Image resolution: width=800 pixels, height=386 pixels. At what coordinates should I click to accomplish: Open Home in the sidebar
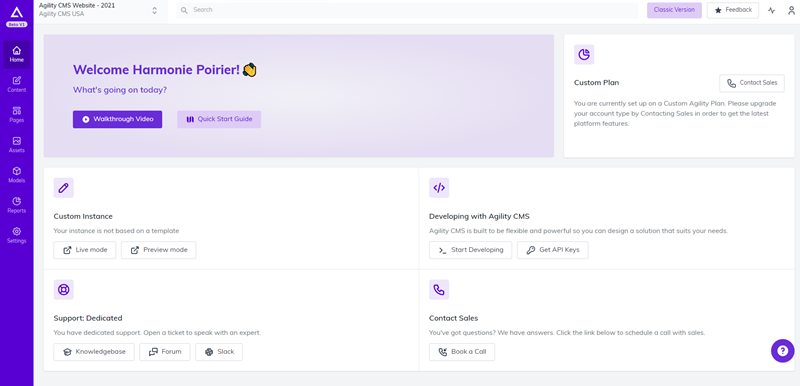(17, 54)
